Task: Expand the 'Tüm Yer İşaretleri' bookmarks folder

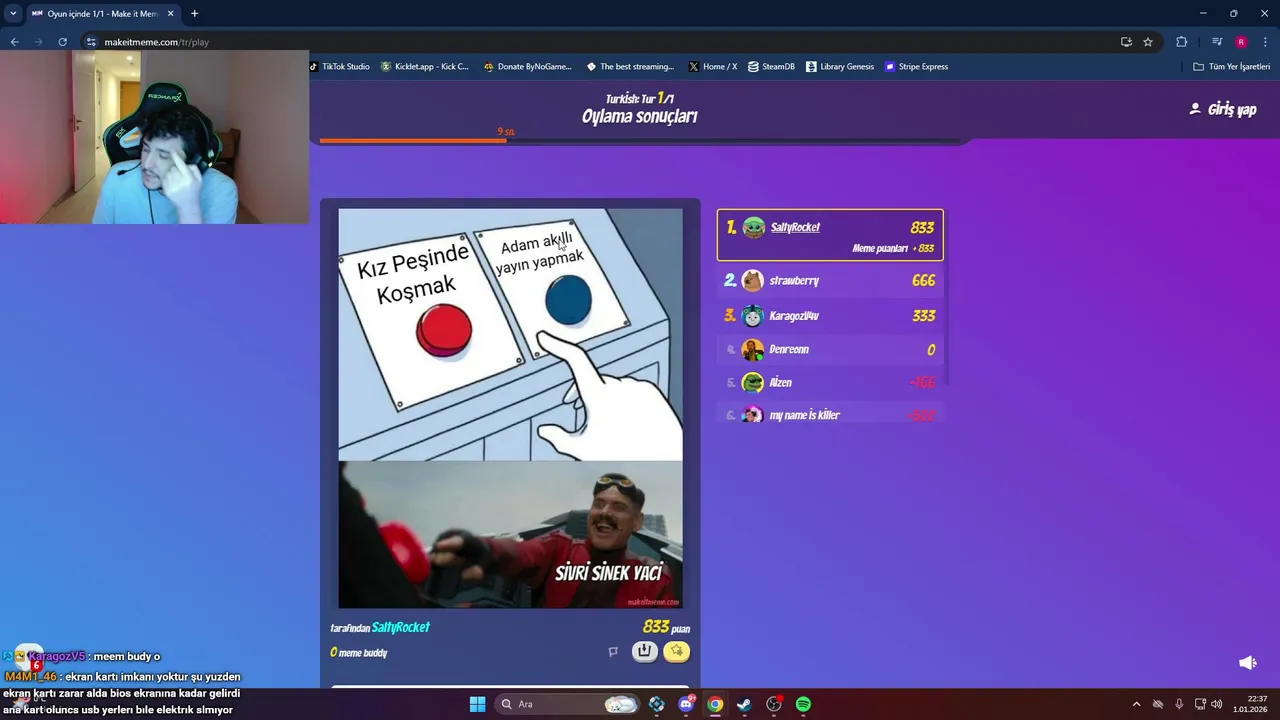Action: [1232, 67]
